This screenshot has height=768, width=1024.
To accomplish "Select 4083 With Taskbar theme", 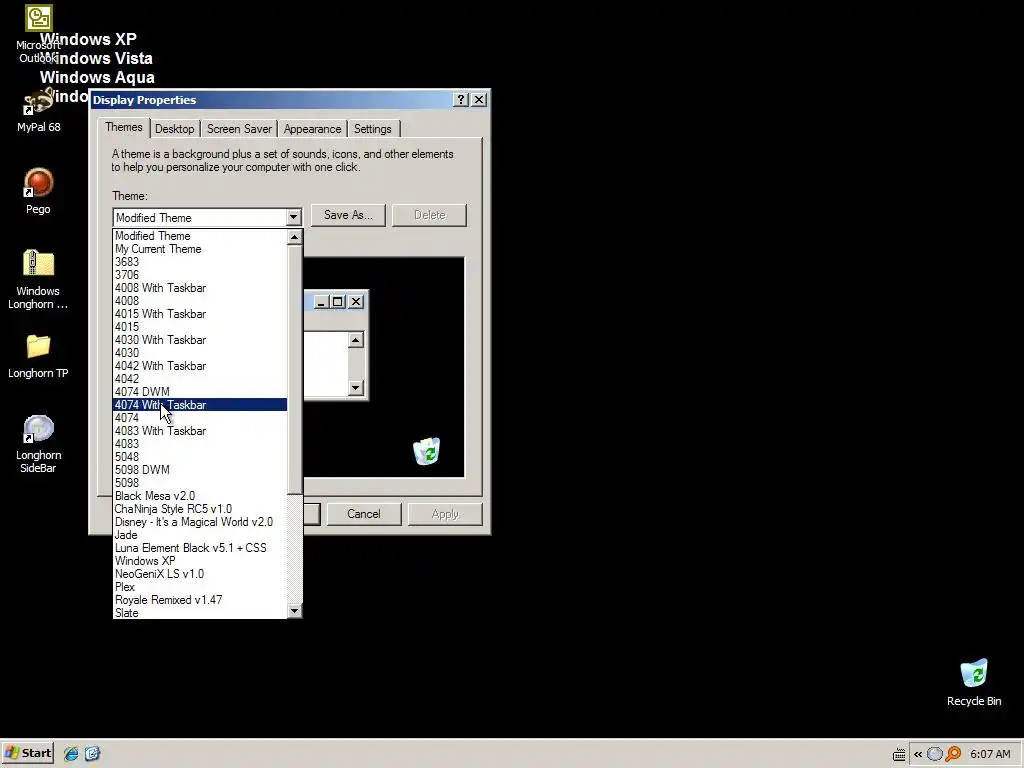I will coord(200,431).
